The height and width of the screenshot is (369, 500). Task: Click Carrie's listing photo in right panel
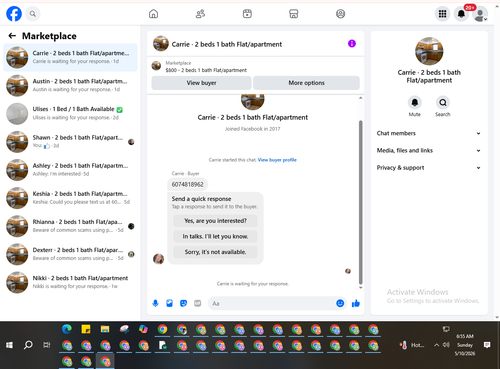point(429,51)
